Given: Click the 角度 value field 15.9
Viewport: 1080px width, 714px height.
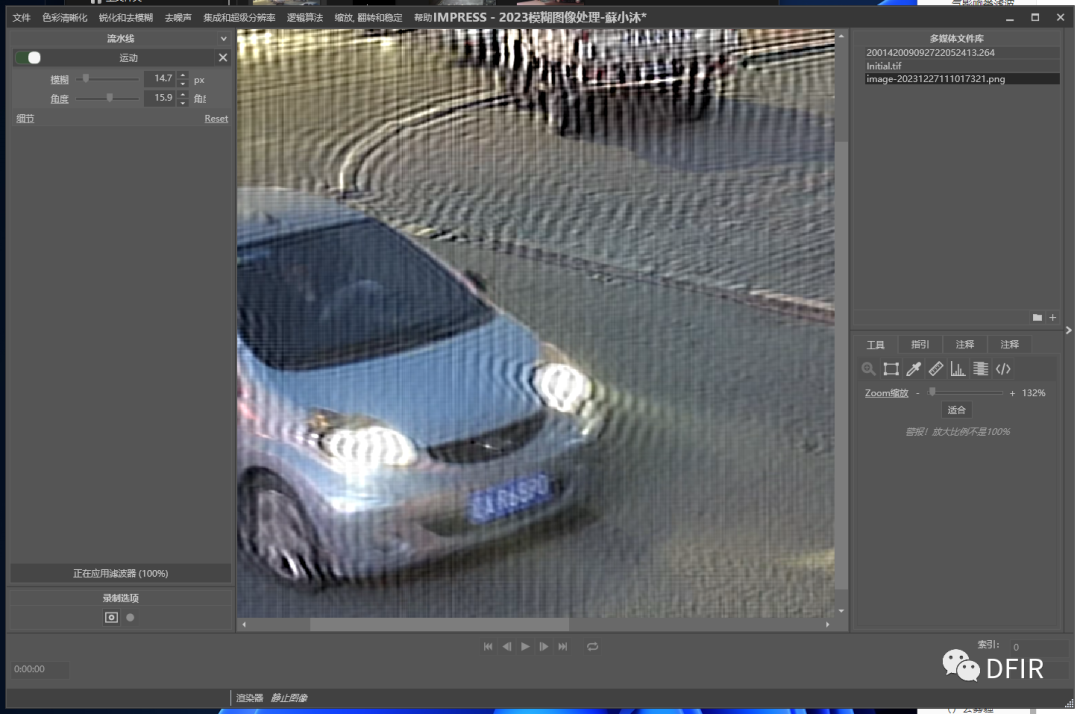Looking at the screenshot, I should click(x=160, y=98).
